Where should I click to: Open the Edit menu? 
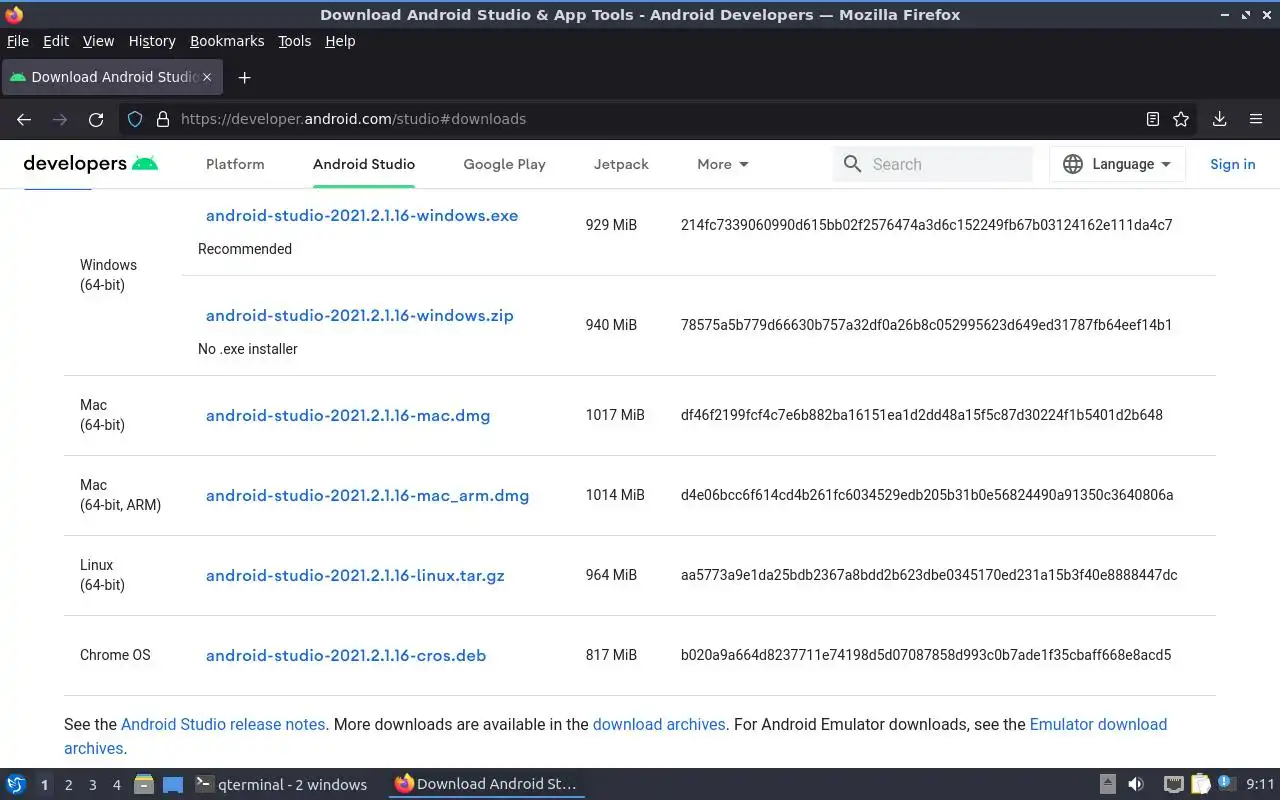(56, 41)
